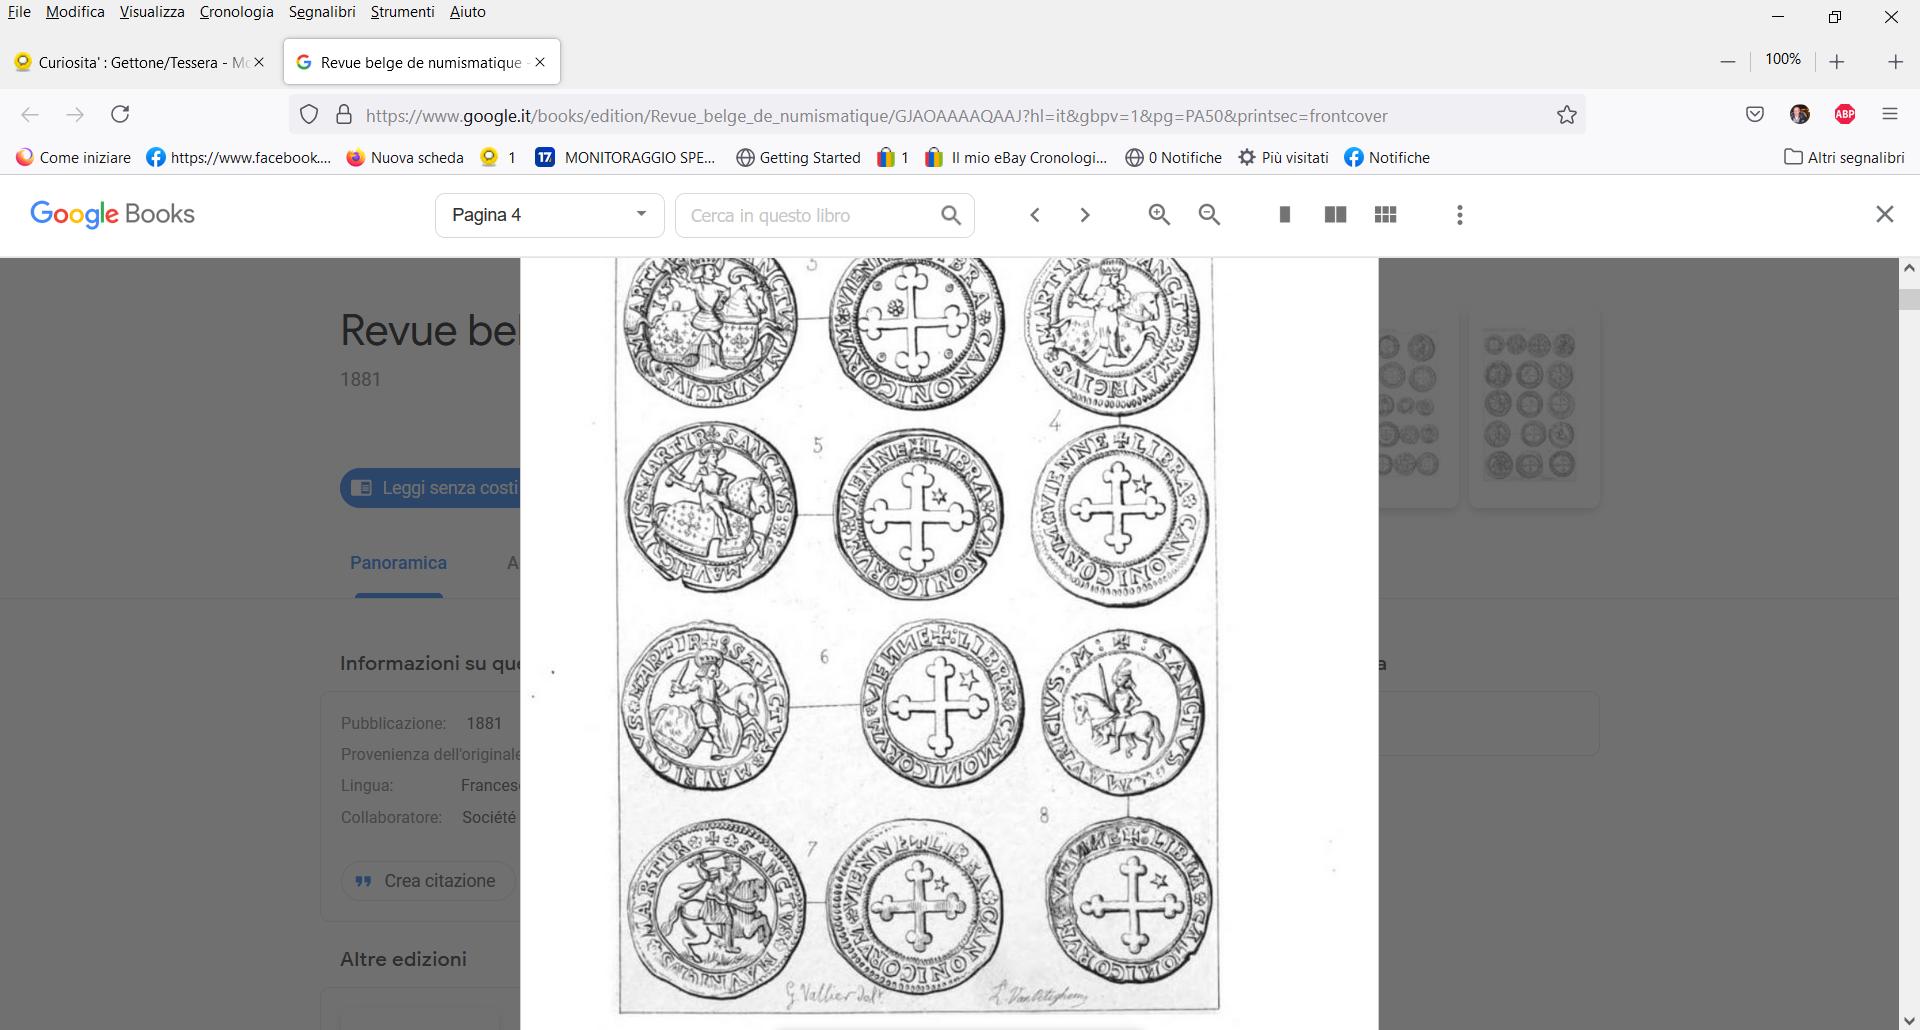Go back in browser history
The height and width of the screenshot is (1030, 1920).
[30, 114]
